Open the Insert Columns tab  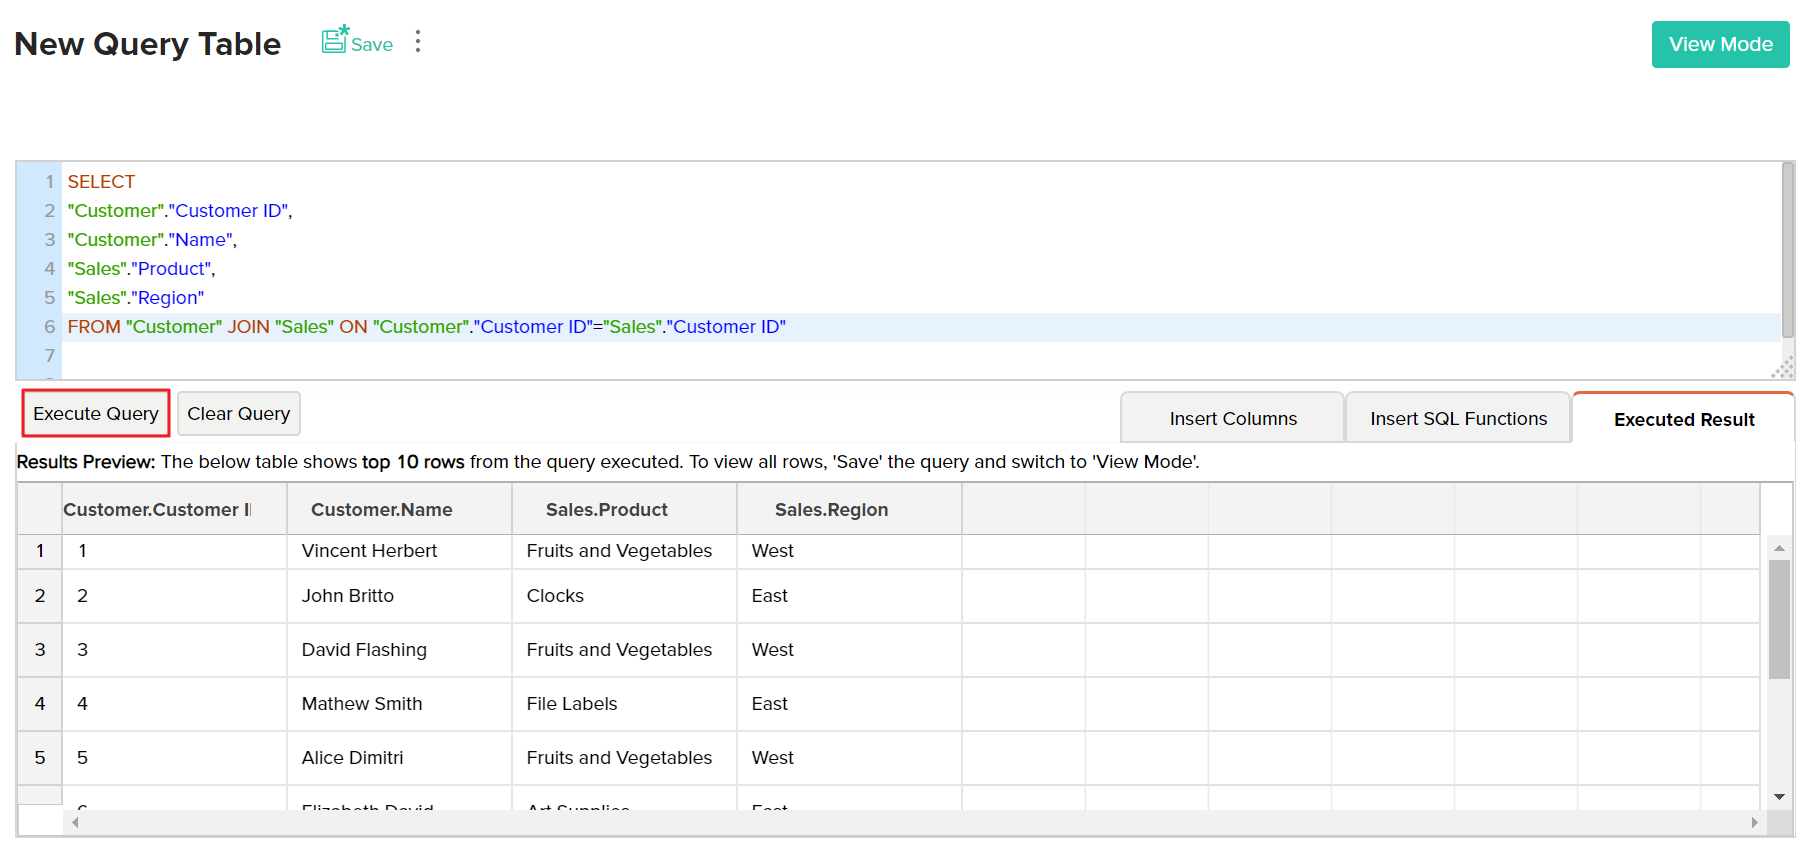click(1232, 419)
